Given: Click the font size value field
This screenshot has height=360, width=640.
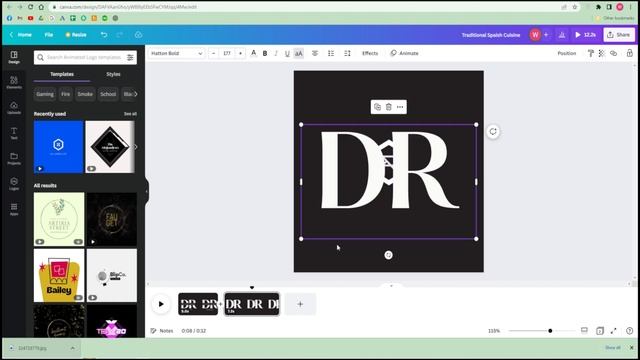Looking at the screenshot, I should [227, 53].
